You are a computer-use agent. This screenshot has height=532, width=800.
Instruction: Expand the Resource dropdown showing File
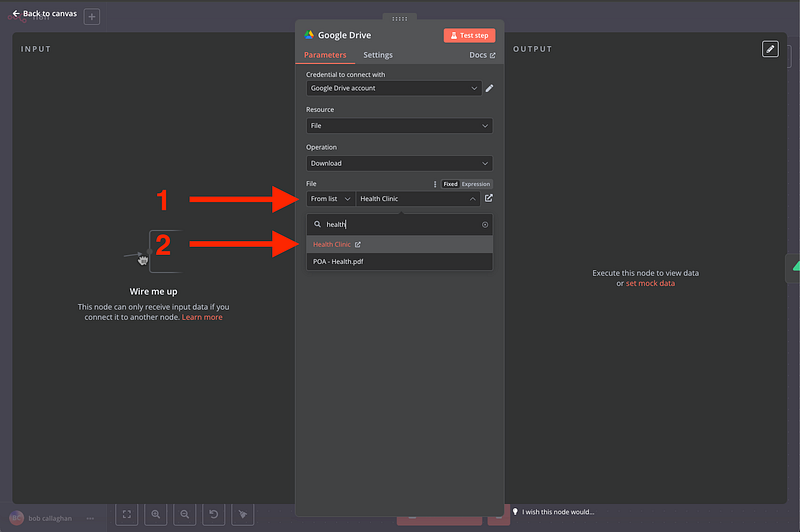coord(399,126)
